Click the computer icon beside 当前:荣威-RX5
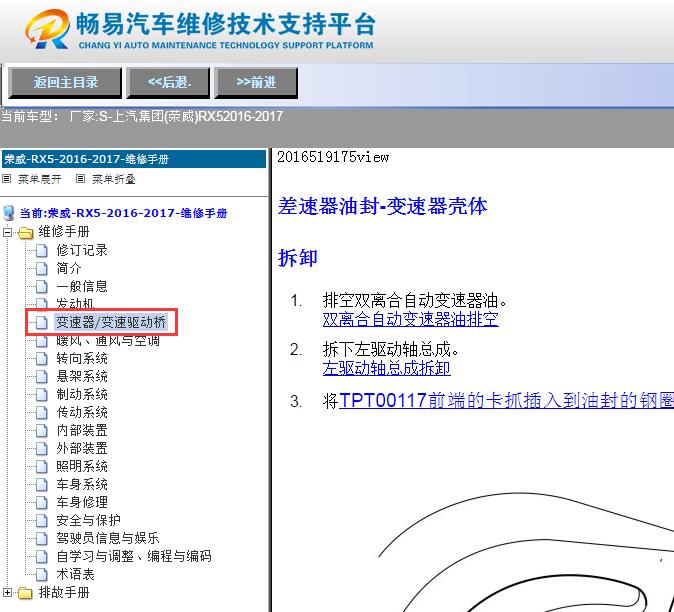Screen dimensions: 674x612 click(9, 213)
